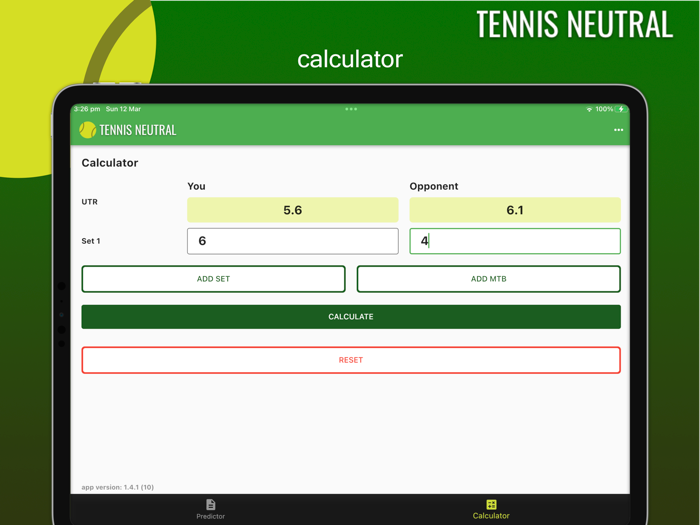This screenshot has width=700, height=525.
Task: Click the UTR row label
Action: [89, 202]
